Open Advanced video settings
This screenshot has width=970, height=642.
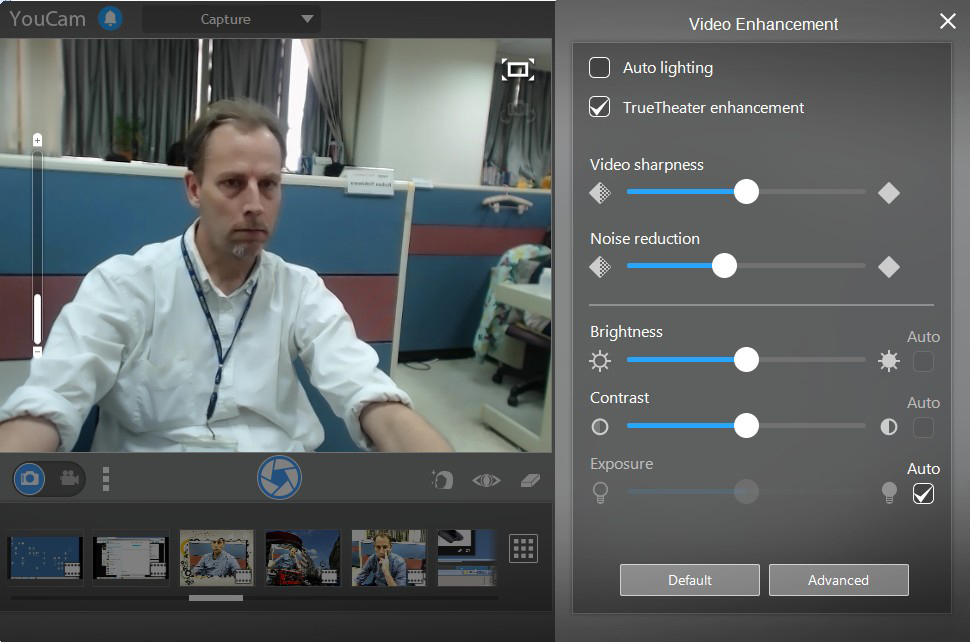(838, 580)
